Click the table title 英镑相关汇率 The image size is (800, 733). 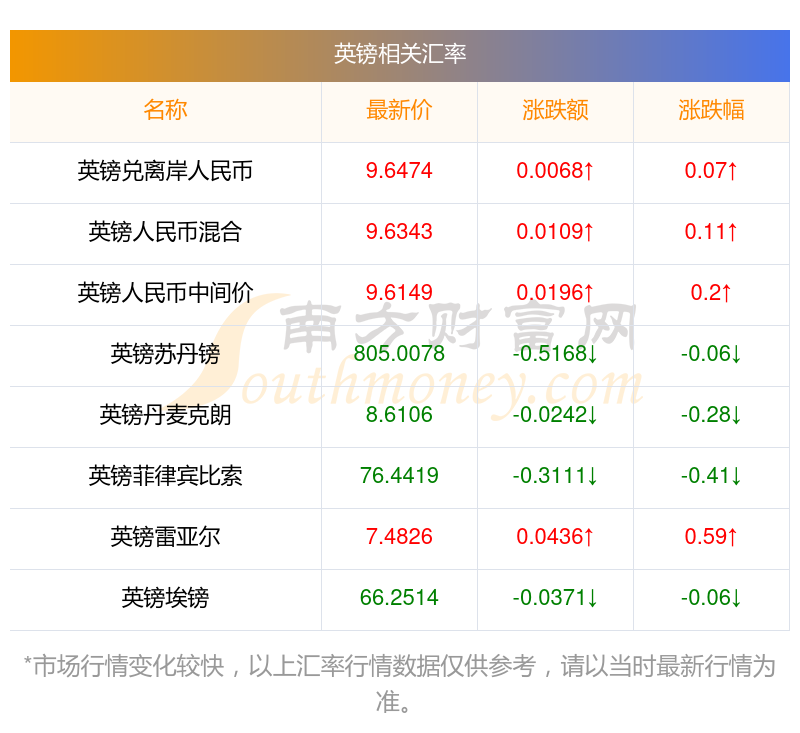[x=400, y=54]
